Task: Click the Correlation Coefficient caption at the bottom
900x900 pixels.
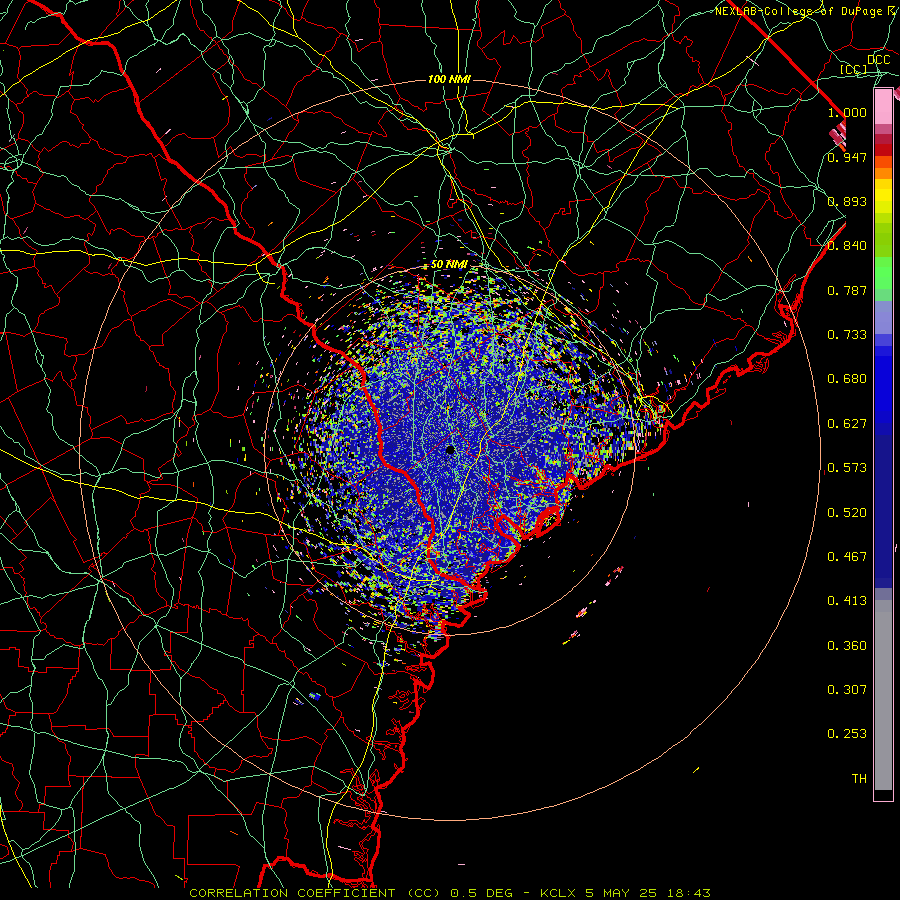Action: 450,893
